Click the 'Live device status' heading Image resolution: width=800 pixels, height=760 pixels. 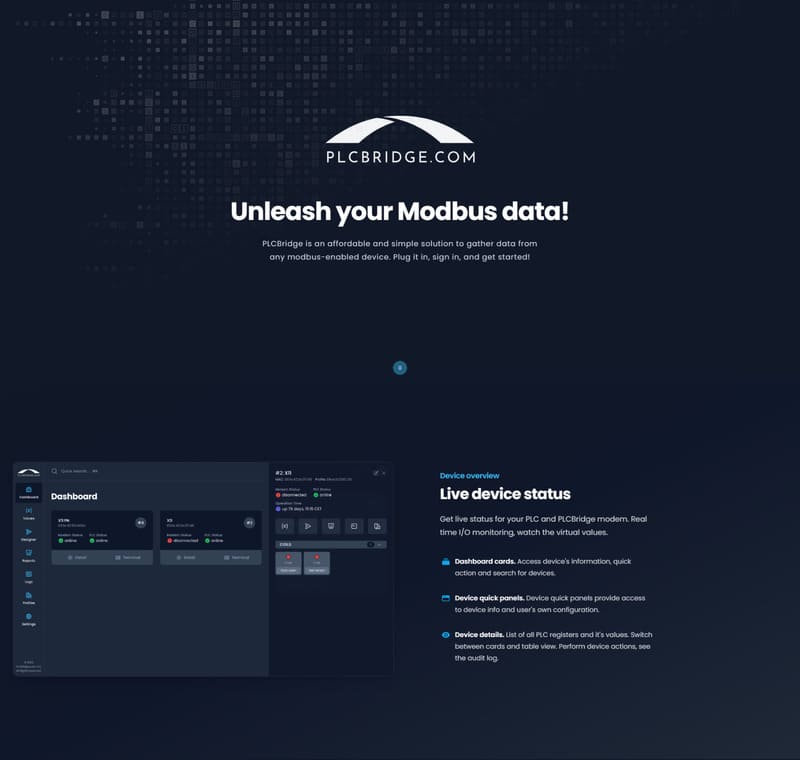[x=505, y=494]
